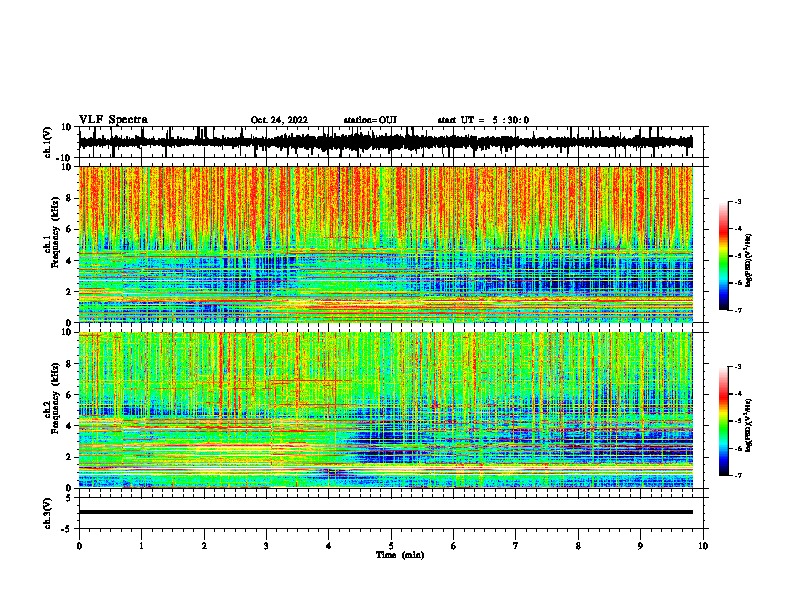Viewport: 792px width, 612px height.
Task: Click the ch.1 "Frequency (kHz)" axis label
Action: [x=55, y=233]
